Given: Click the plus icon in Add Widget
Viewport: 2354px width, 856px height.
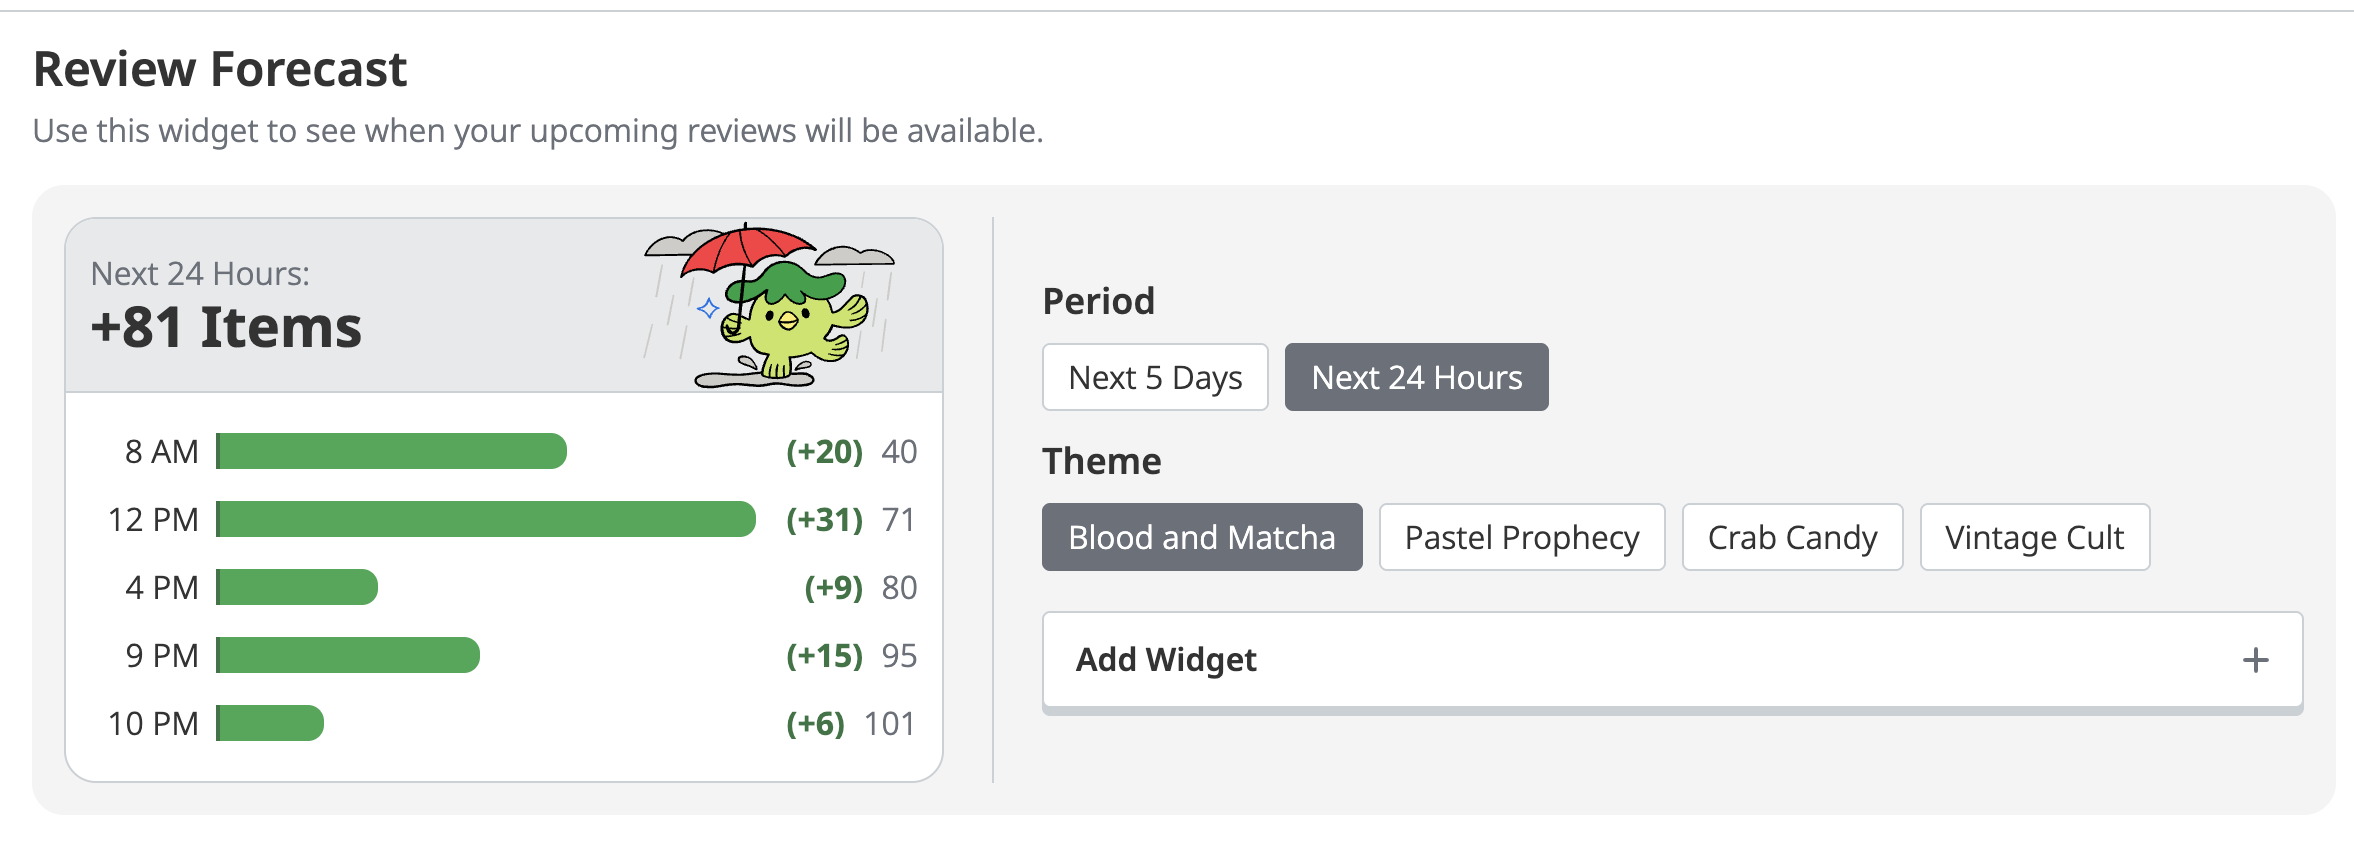Looking at the screenshot, I should point(2255,660).
